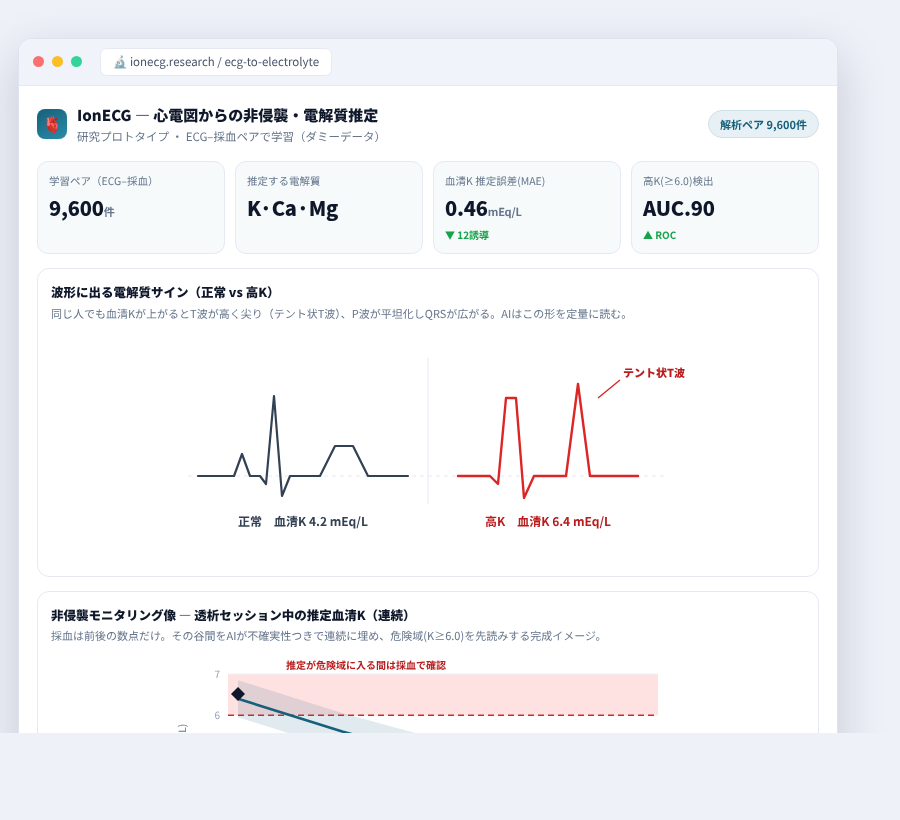900x820 pixels.
Task: Click the 推定する電解質 label
Action: tap(284, 181)
